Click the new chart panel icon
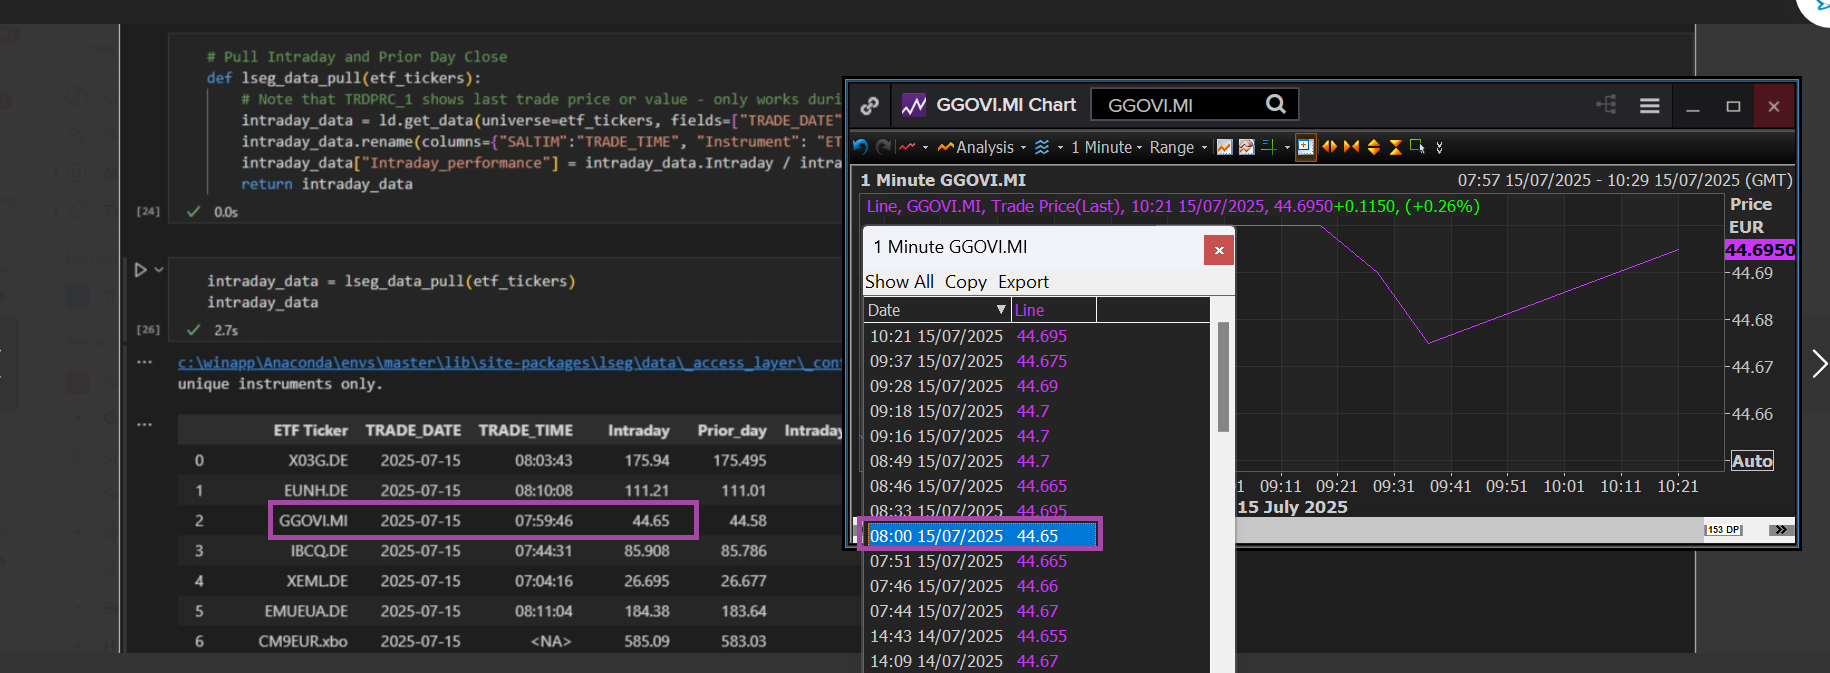Screen dimensions: 1830x673 [1224, 147]
